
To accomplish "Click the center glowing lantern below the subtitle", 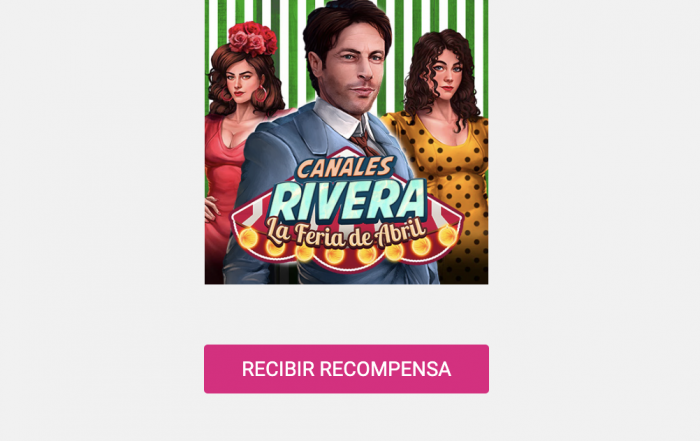I will coord(334,255).
